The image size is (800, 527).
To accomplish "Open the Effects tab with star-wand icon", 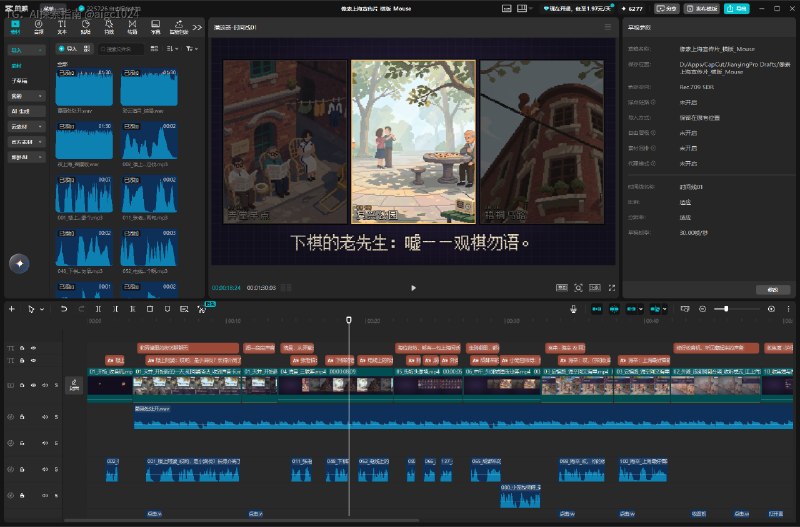I will (109, 27).
